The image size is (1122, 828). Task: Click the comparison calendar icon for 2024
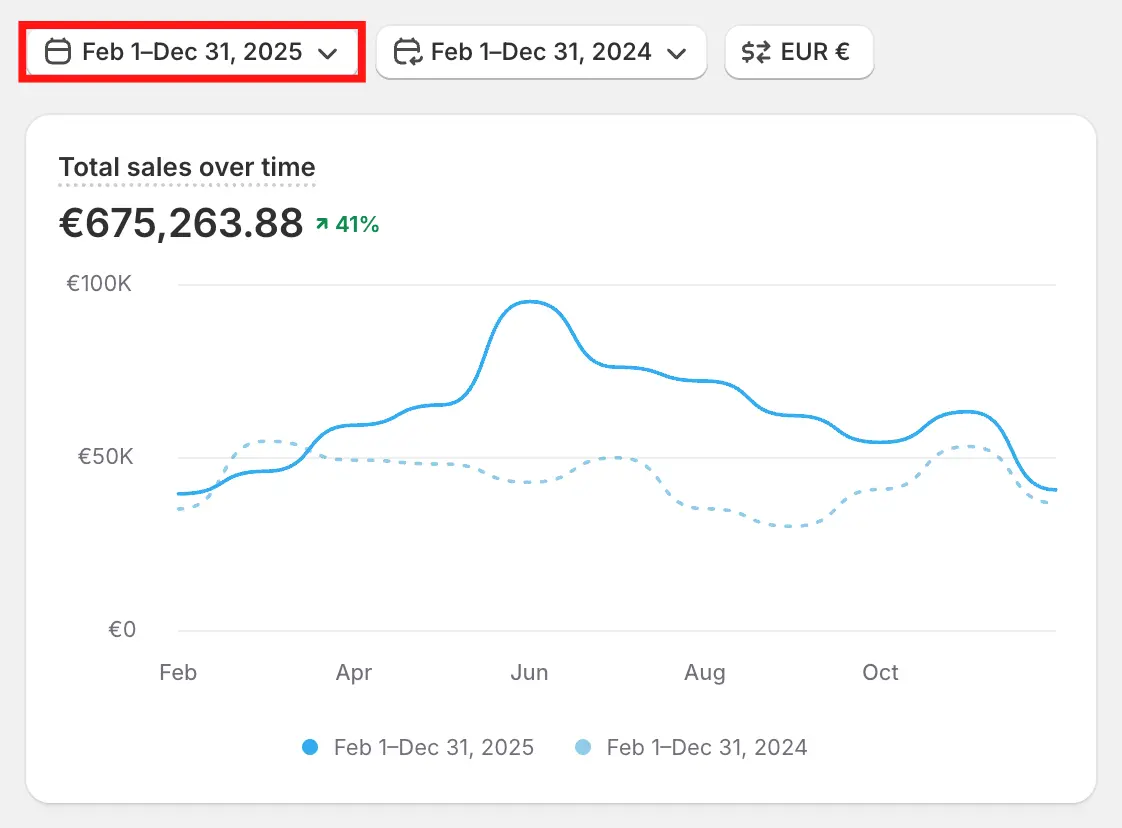(x=407, y=52)
